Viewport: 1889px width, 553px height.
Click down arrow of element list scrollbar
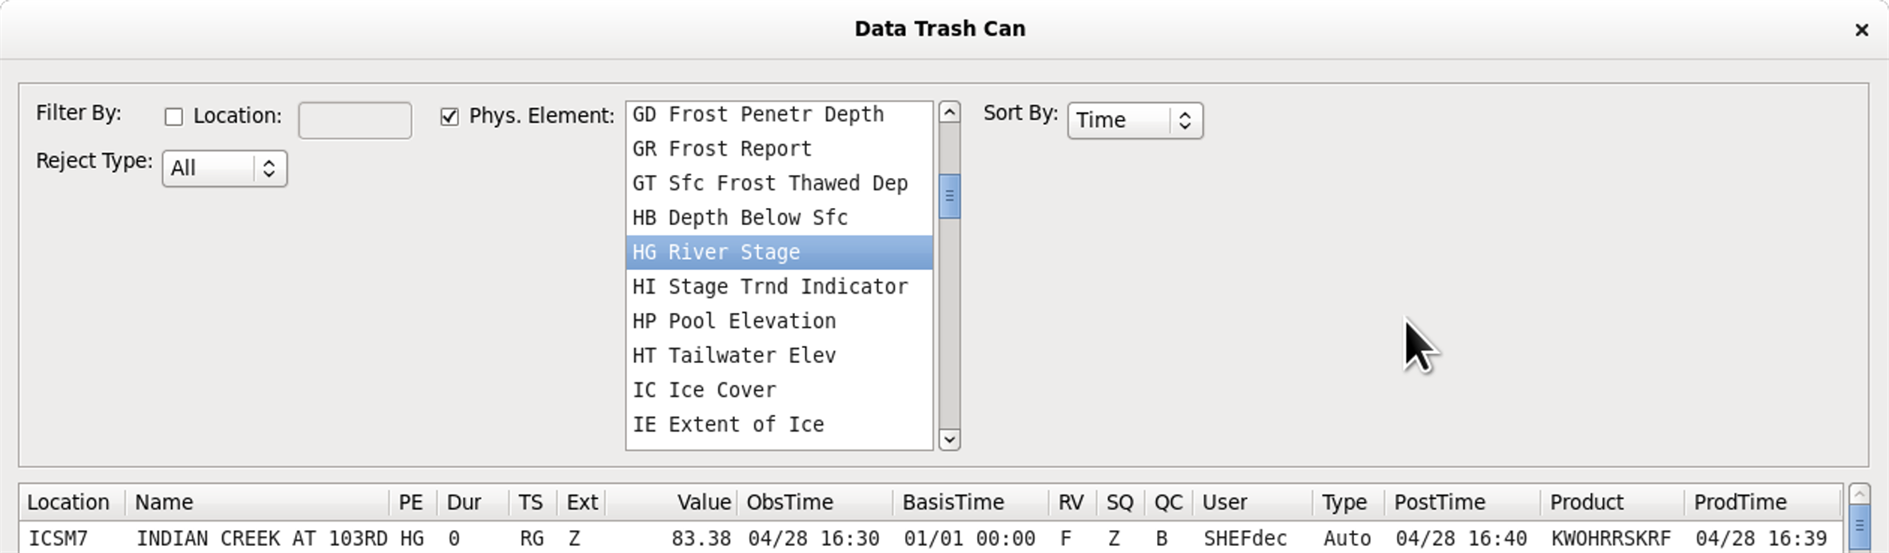(950, 439)
